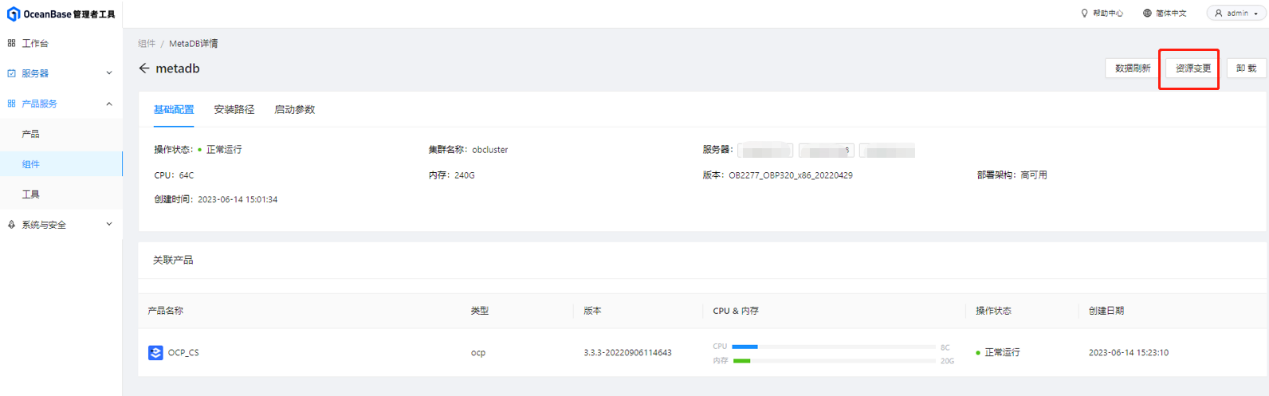Click the 组件 breadcrumb link
The height and width of the screenshot is (396, 1269).
click(146, 44)
